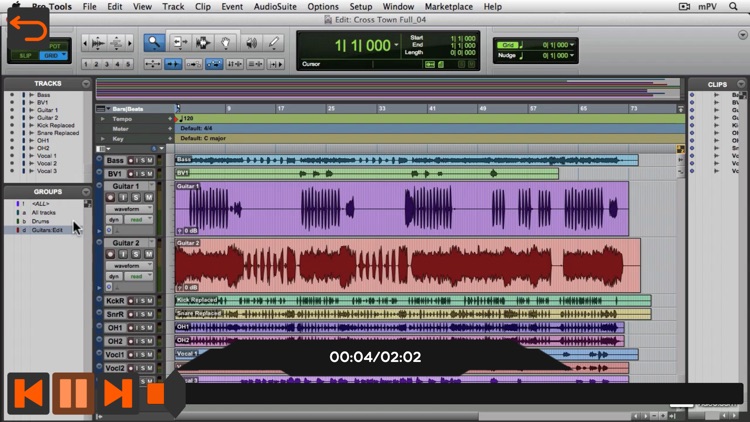The image size is (750, 422).
Task: Click Guitar 1 dyn elastic audio button
Action: point(114,220)
